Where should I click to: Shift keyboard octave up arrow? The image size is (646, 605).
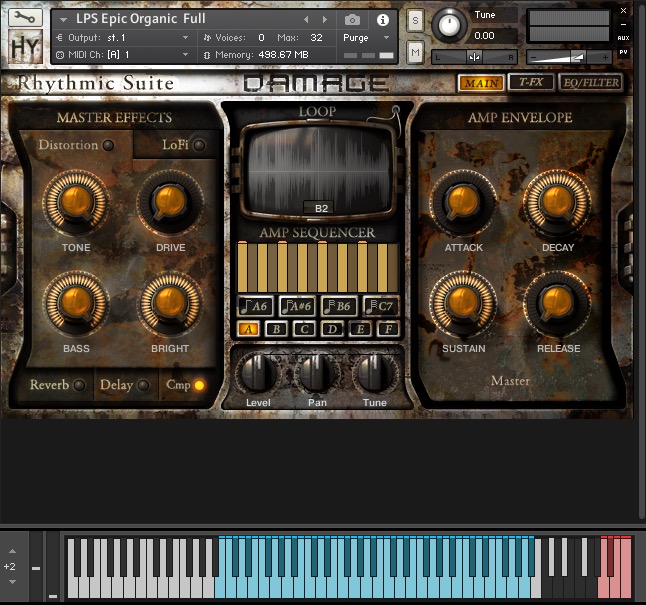[x=12, y=551]
